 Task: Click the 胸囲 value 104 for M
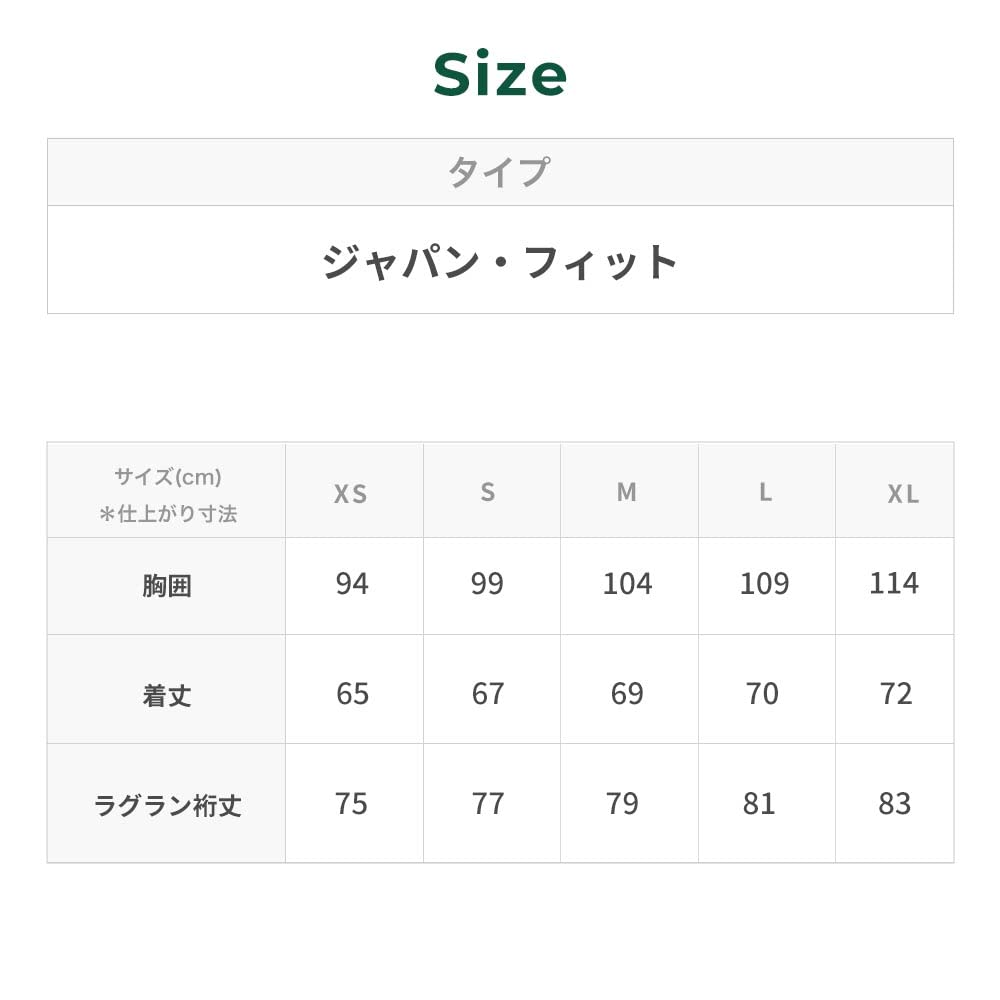pos(627,584)
